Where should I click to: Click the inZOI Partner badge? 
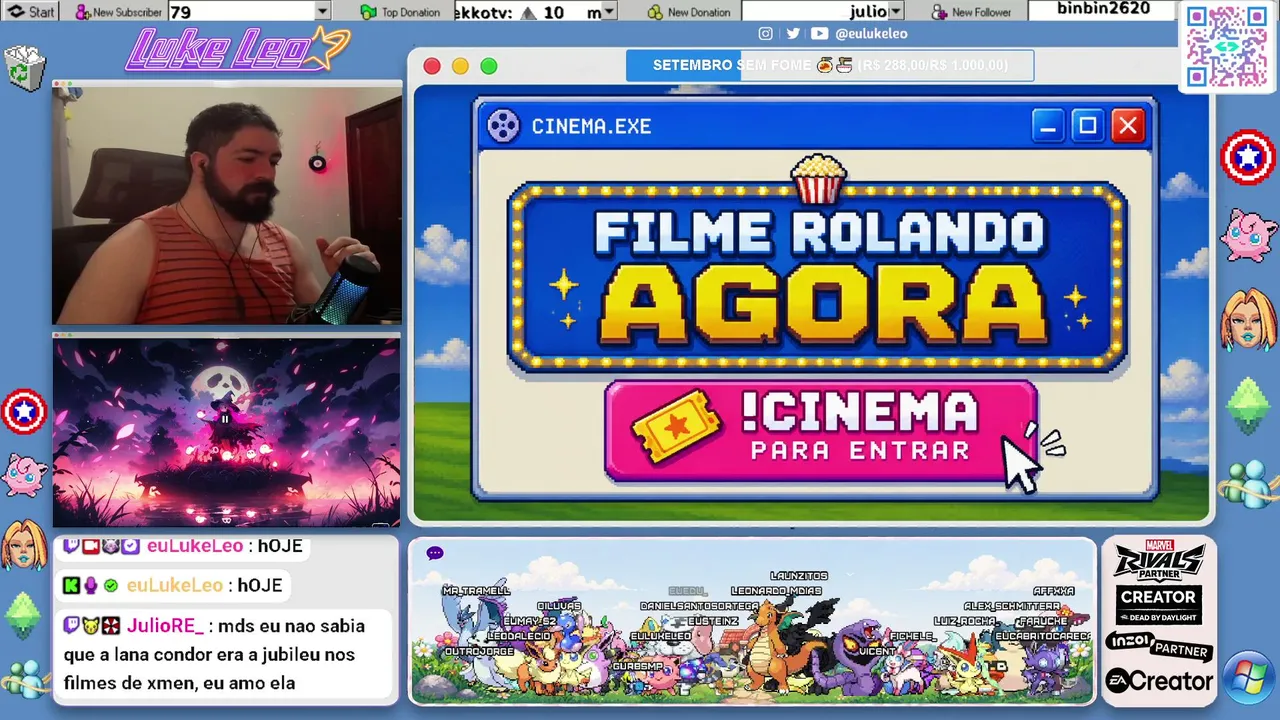tap(1159, 645)
